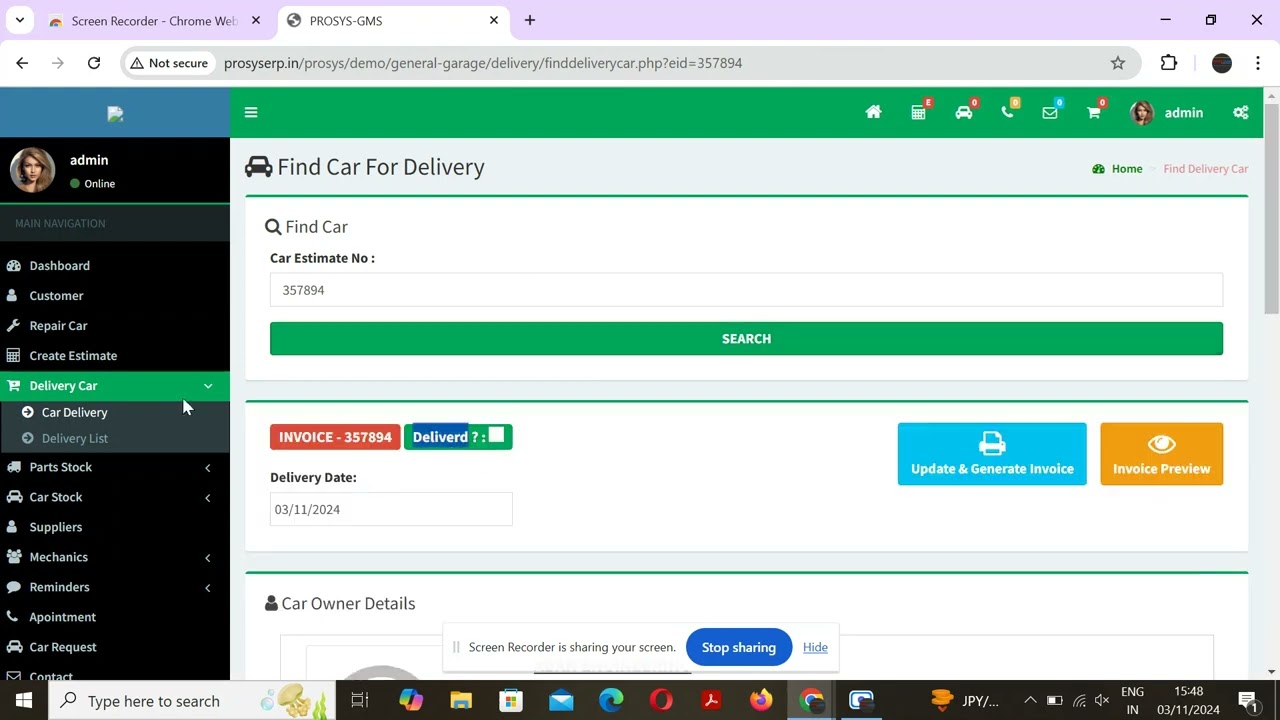This screenshot has width=1280, height=720.
Task: Open Invoice Preview button
Action: click(1161, 454)
